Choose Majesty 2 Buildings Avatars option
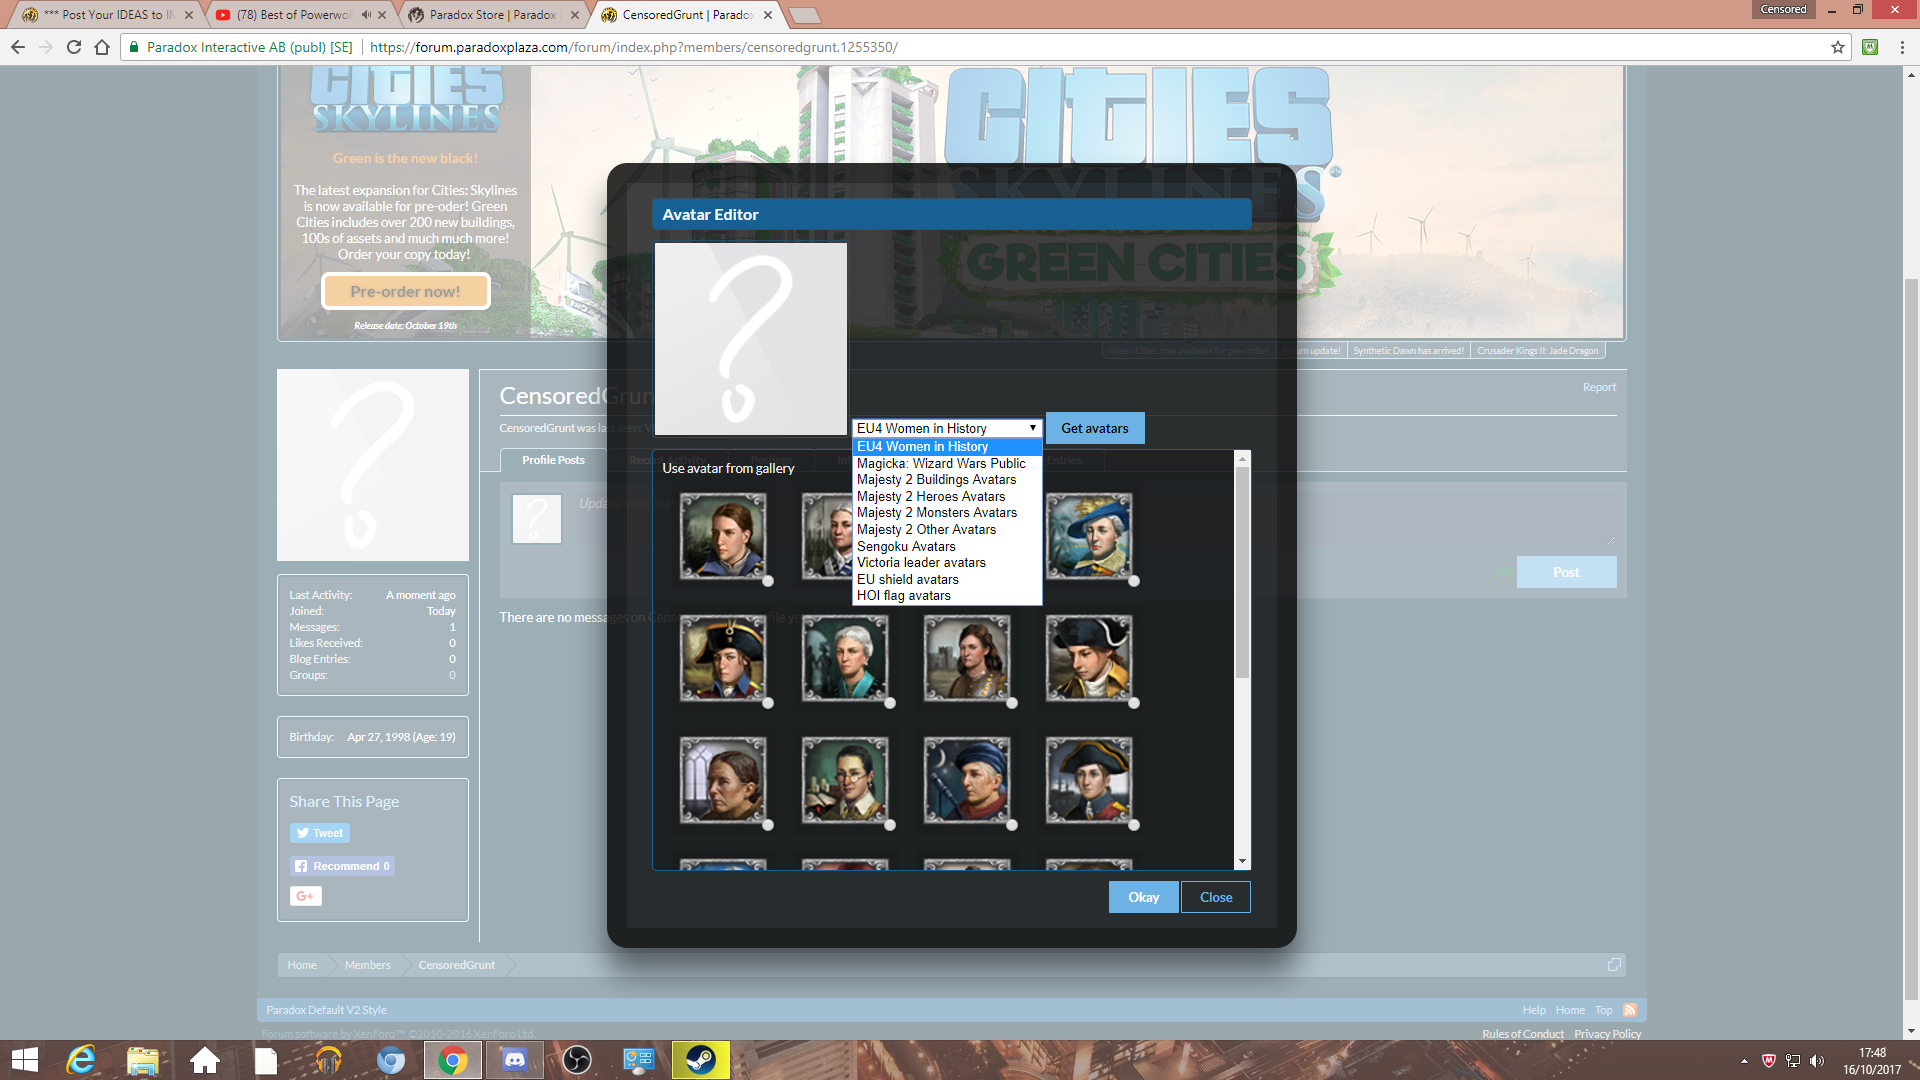Image resolution: width=1920 pixels, height=1080 pixels. tap(947, 480)
